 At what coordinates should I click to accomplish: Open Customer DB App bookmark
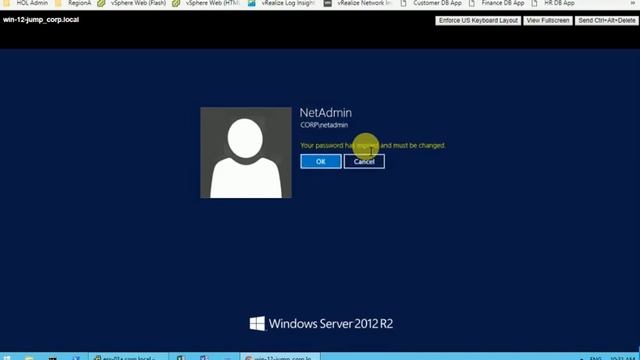click(432, 3)
